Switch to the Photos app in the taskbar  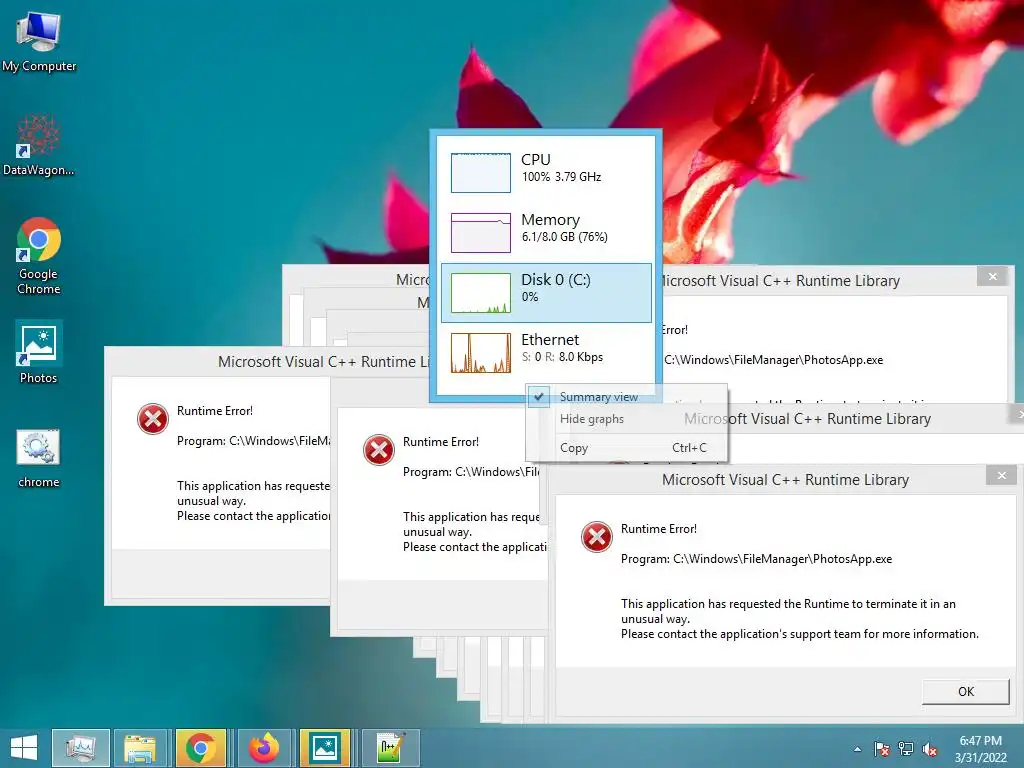point(325,748)
